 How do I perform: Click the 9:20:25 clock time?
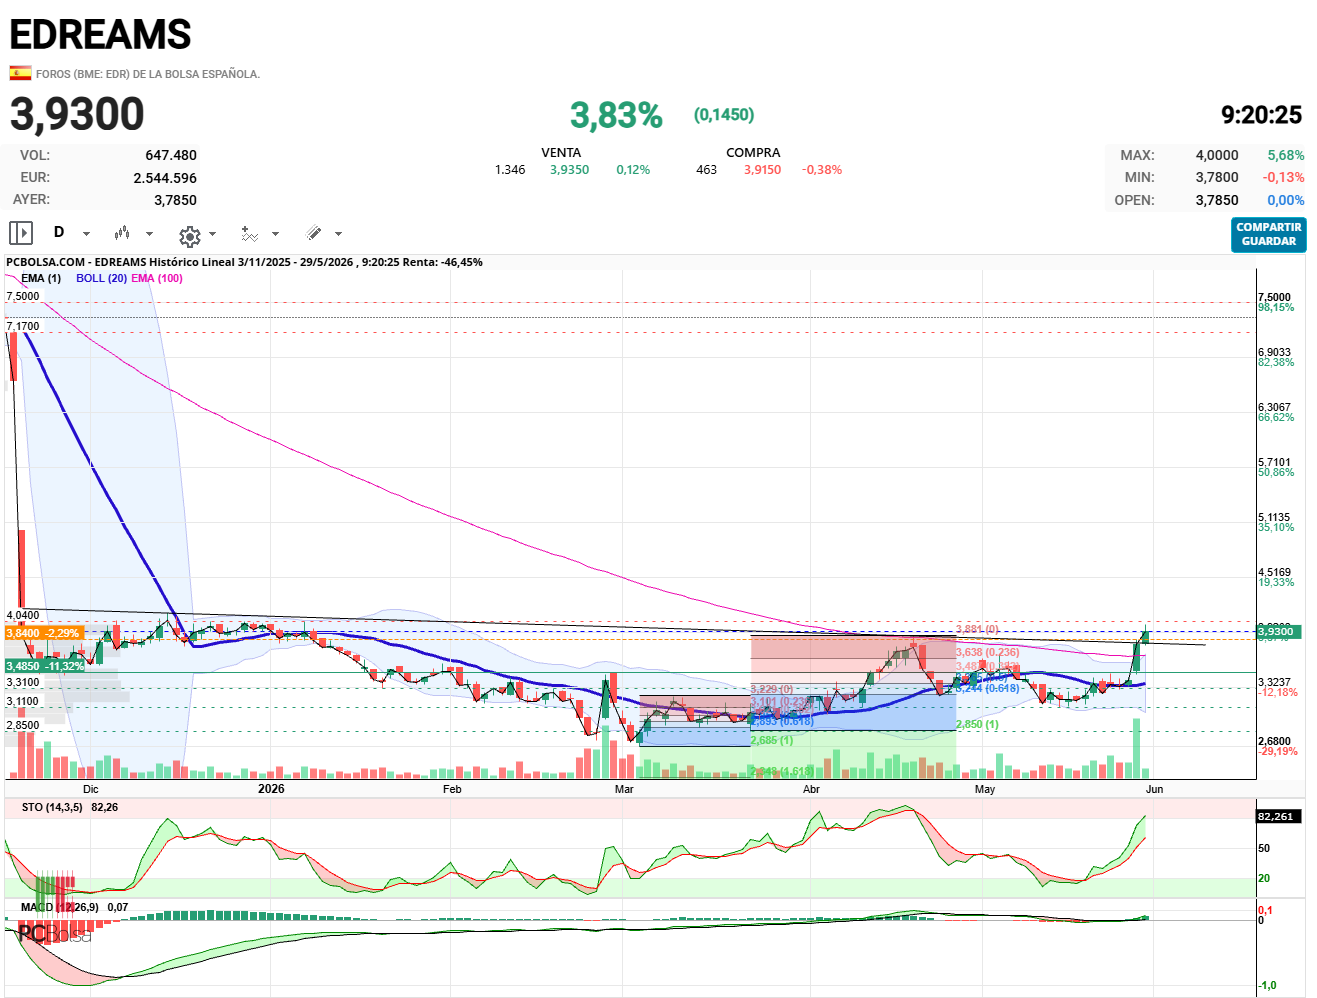[x=1261, y=115]
